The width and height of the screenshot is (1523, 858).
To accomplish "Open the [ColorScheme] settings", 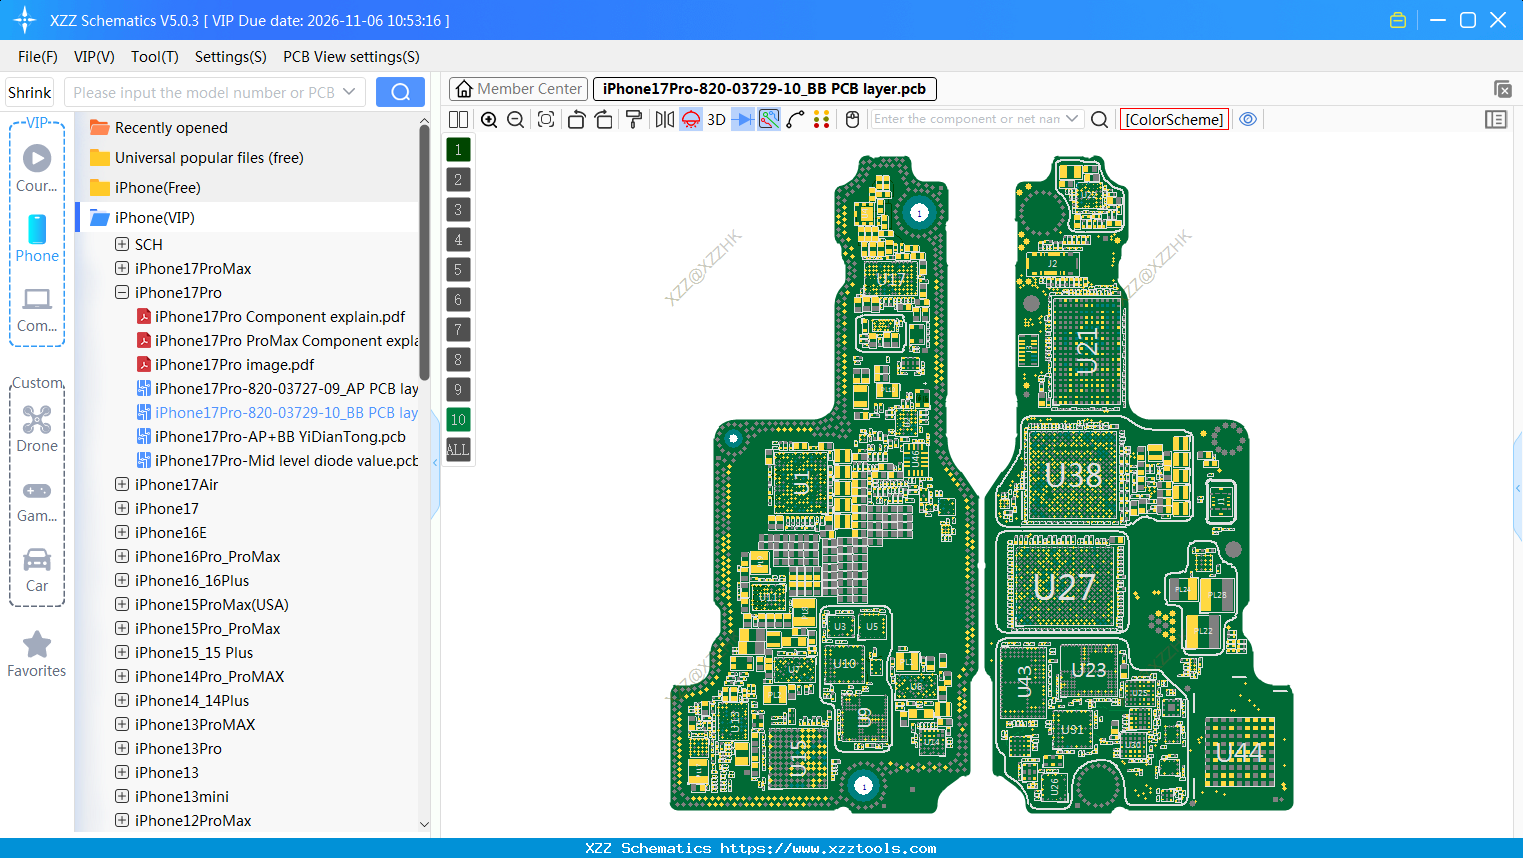I will 1174,118.
